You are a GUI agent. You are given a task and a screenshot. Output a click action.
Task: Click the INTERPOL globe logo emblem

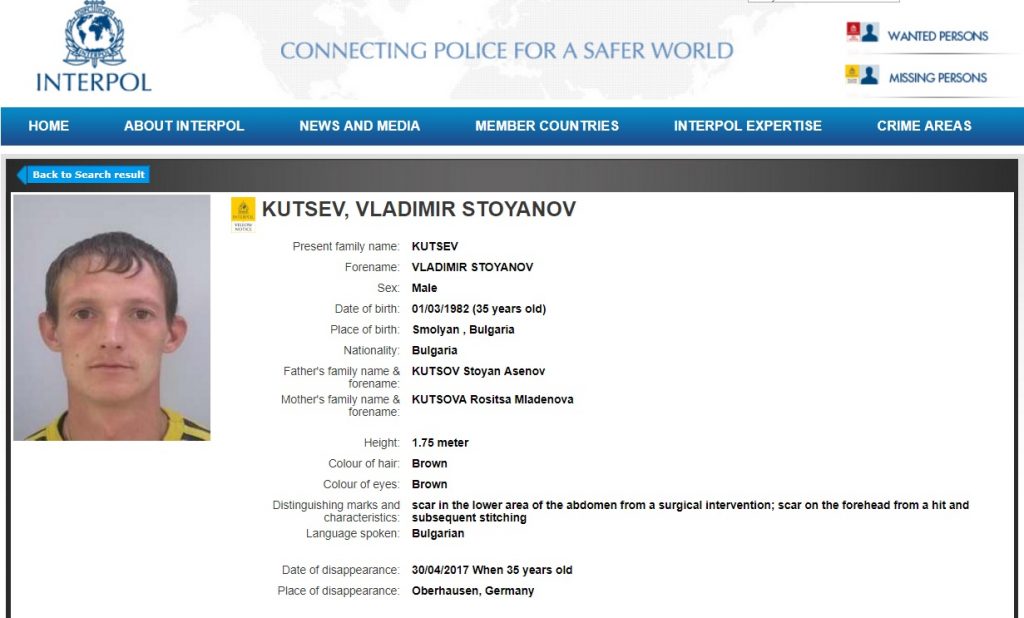(x=94, y=33)
